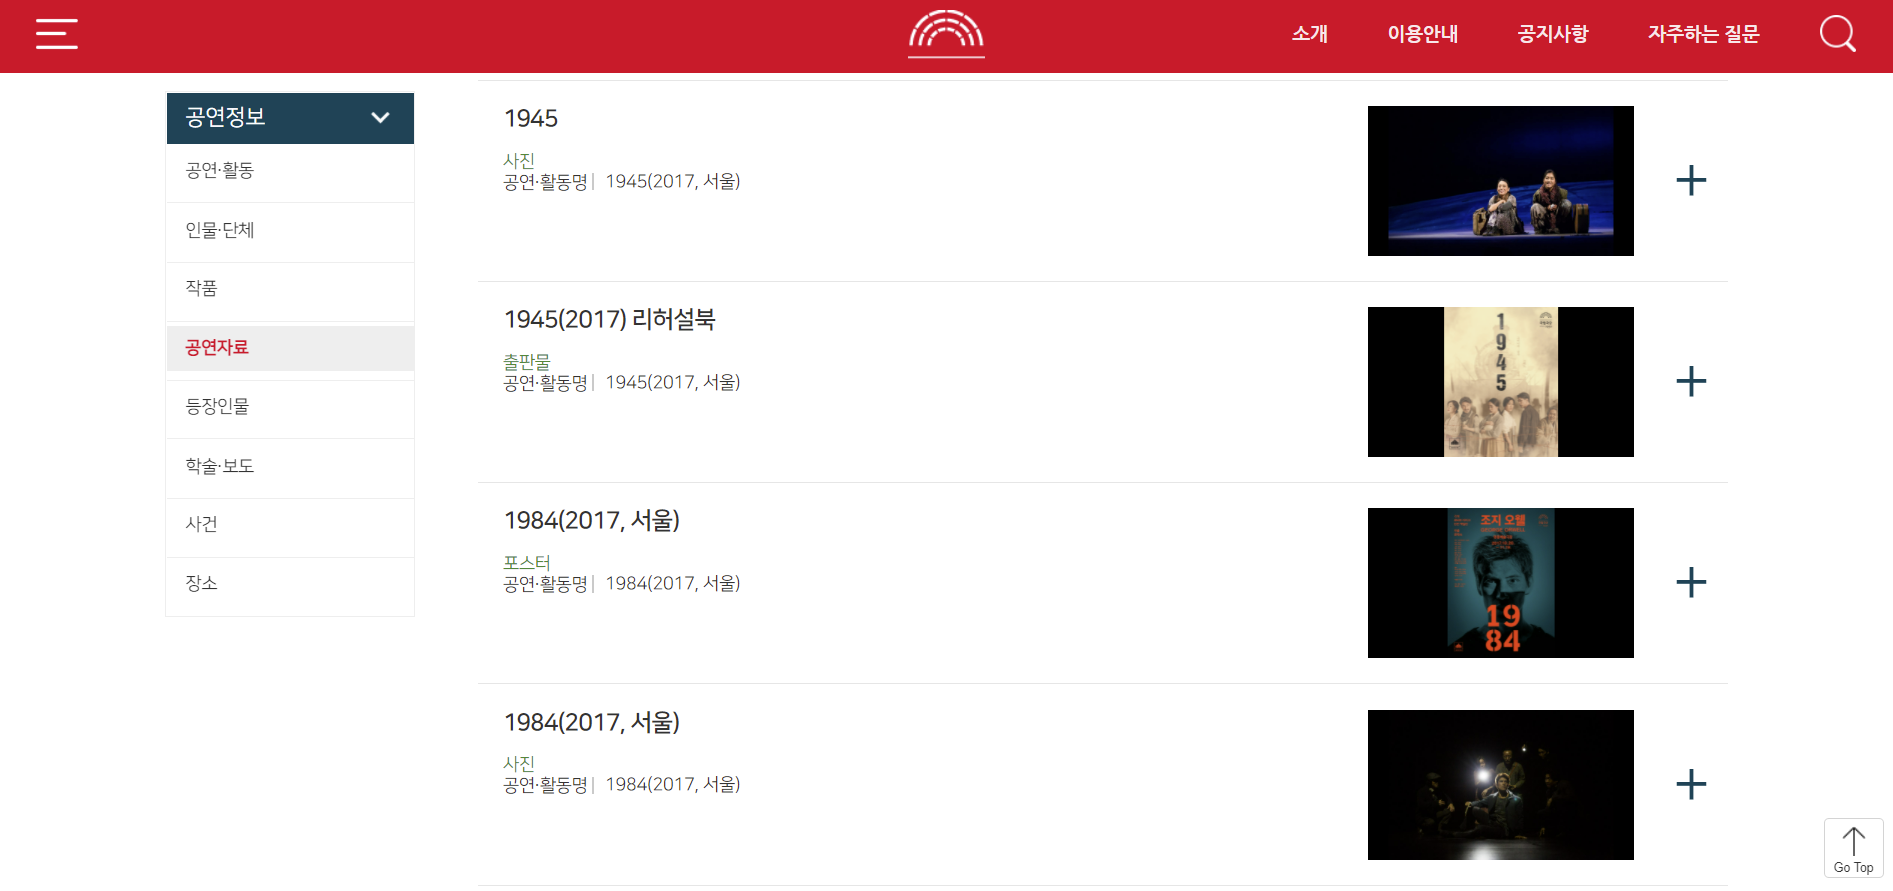Expand the 1945(2017) 리허설북 plus icon
The image size is (1893, 891).
click(x=1691, y=381)
